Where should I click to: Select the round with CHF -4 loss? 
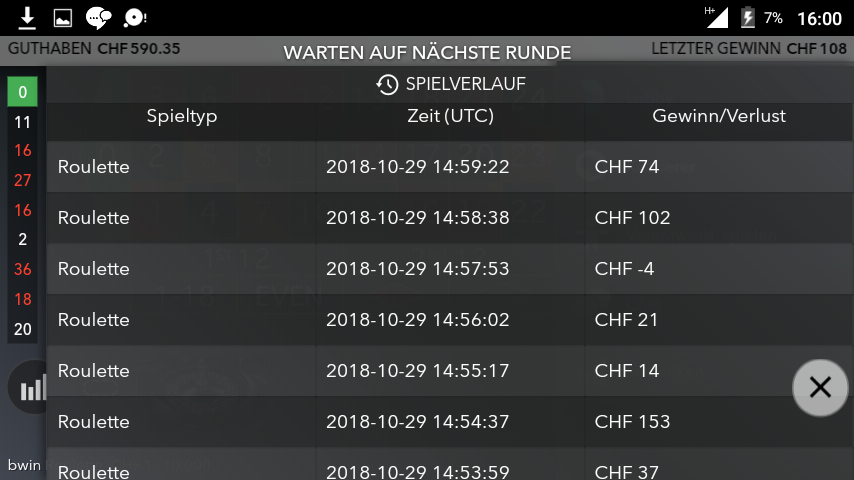tap(450, 269)
